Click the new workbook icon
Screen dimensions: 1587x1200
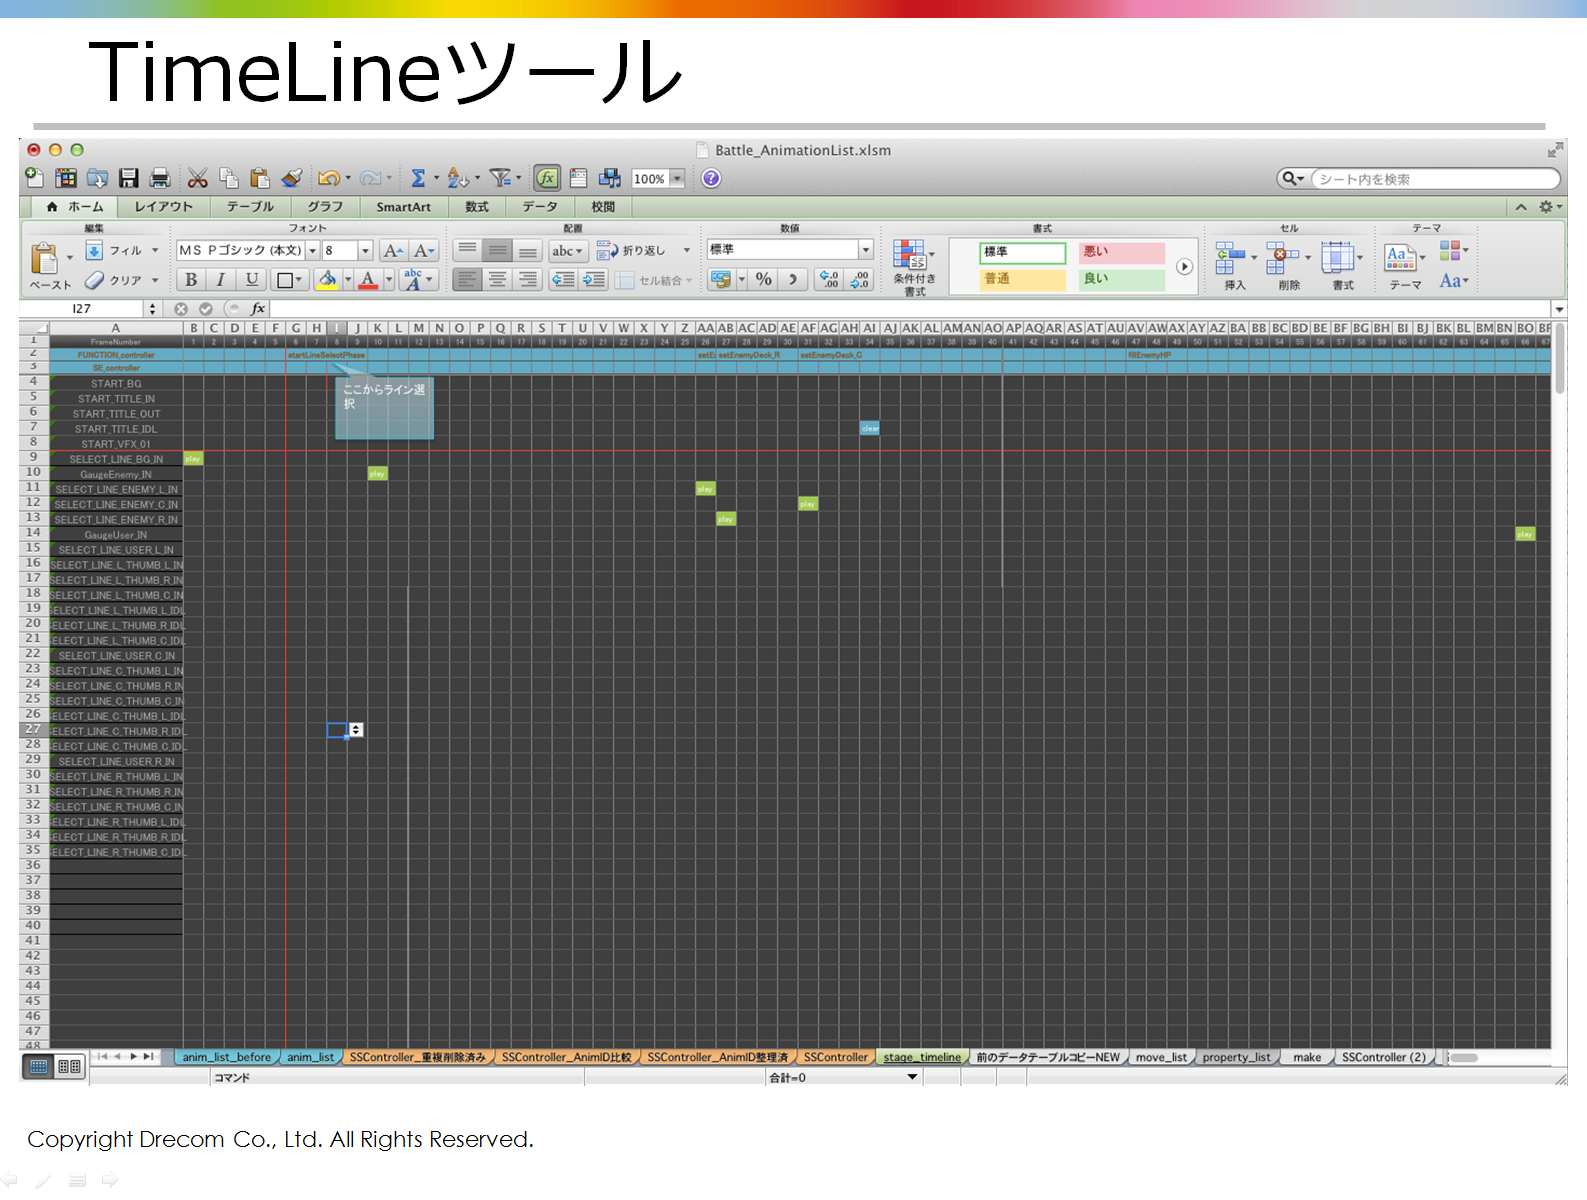click(x=35, y=178)
